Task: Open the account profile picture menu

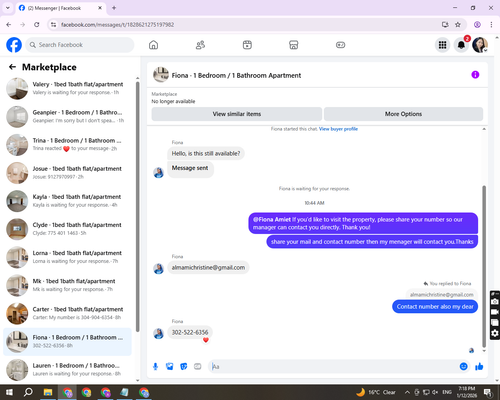Action: click(x=480, y=45)
